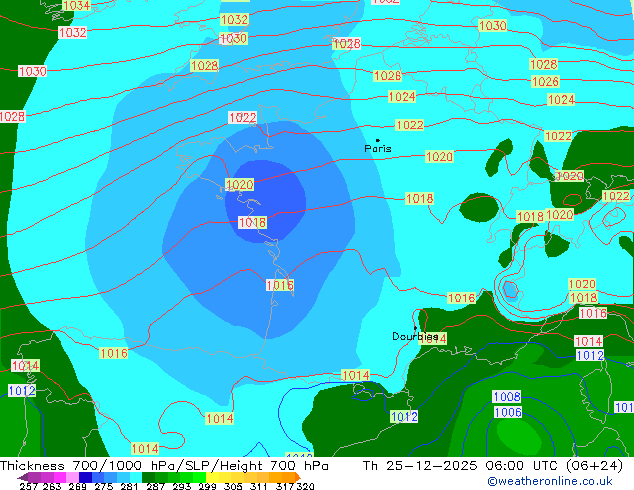The height and width of the screenshot is (490, 634).
Task: Pick the light pink legend swatch
Action: [x=72, y=477]
